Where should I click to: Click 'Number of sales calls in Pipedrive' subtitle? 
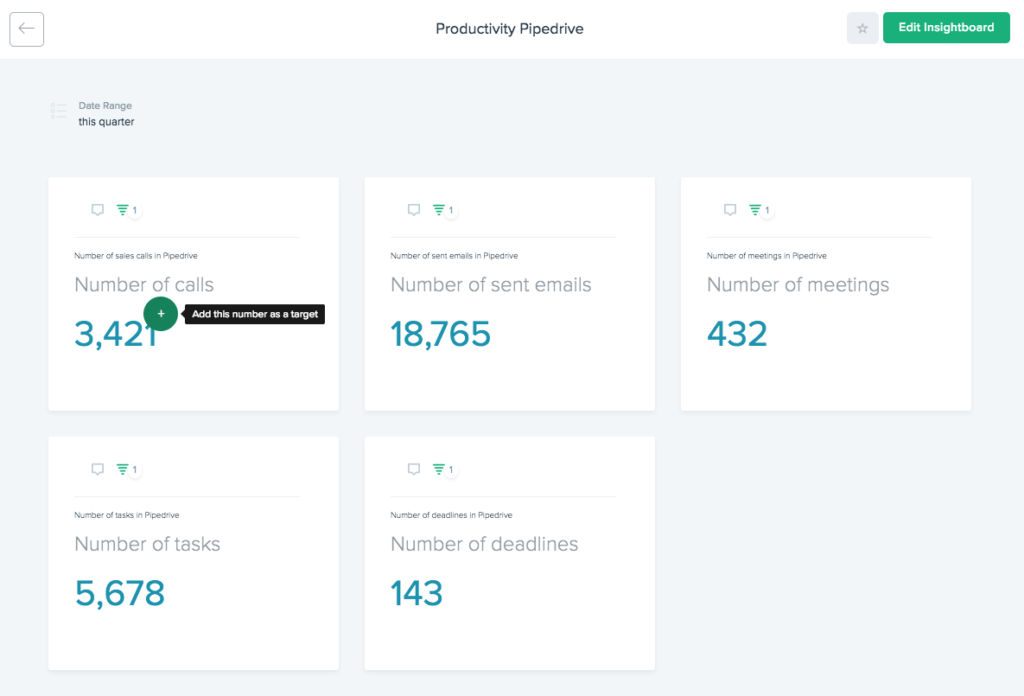[x=136, y=256]
